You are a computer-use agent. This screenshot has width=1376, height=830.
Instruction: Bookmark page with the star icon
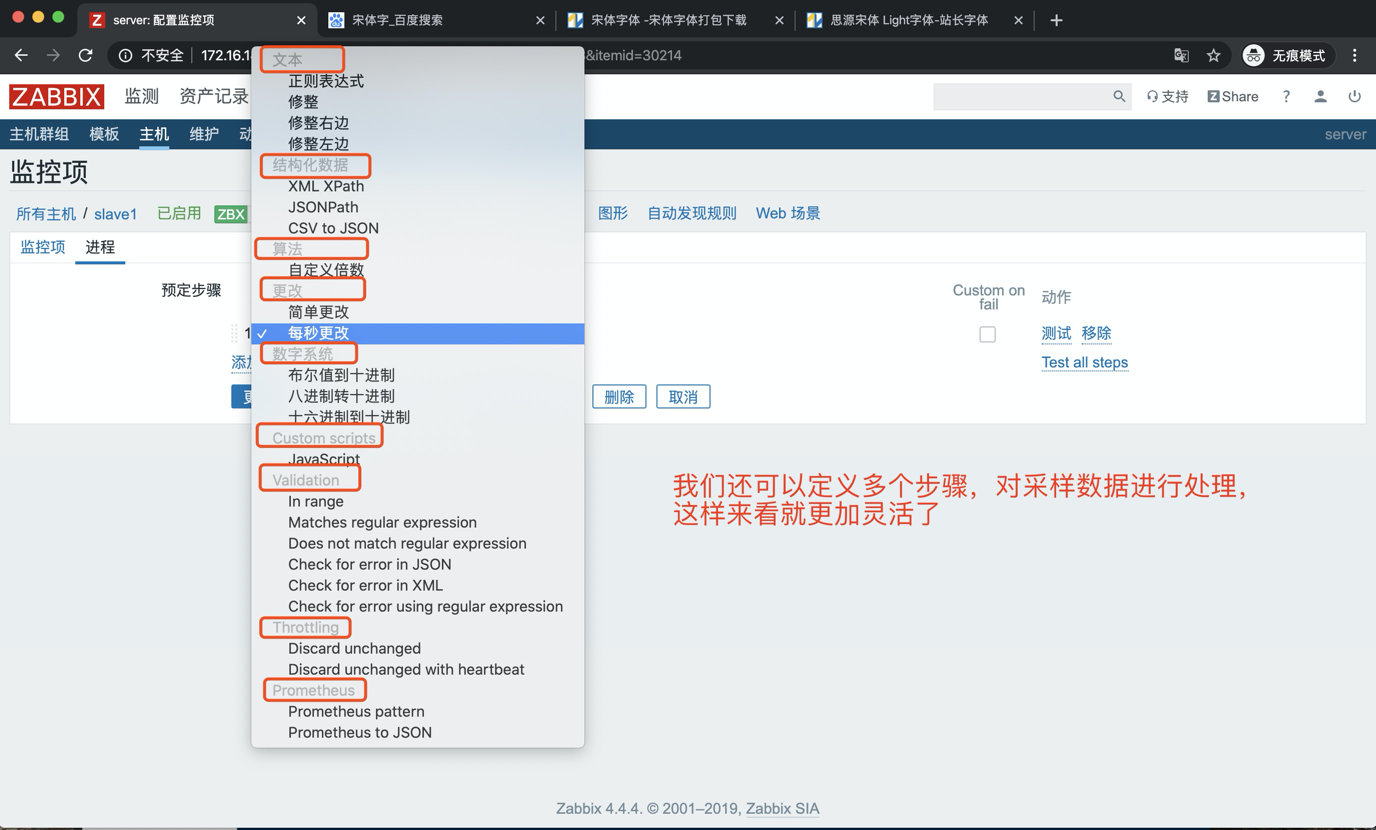pos(1213,55)
